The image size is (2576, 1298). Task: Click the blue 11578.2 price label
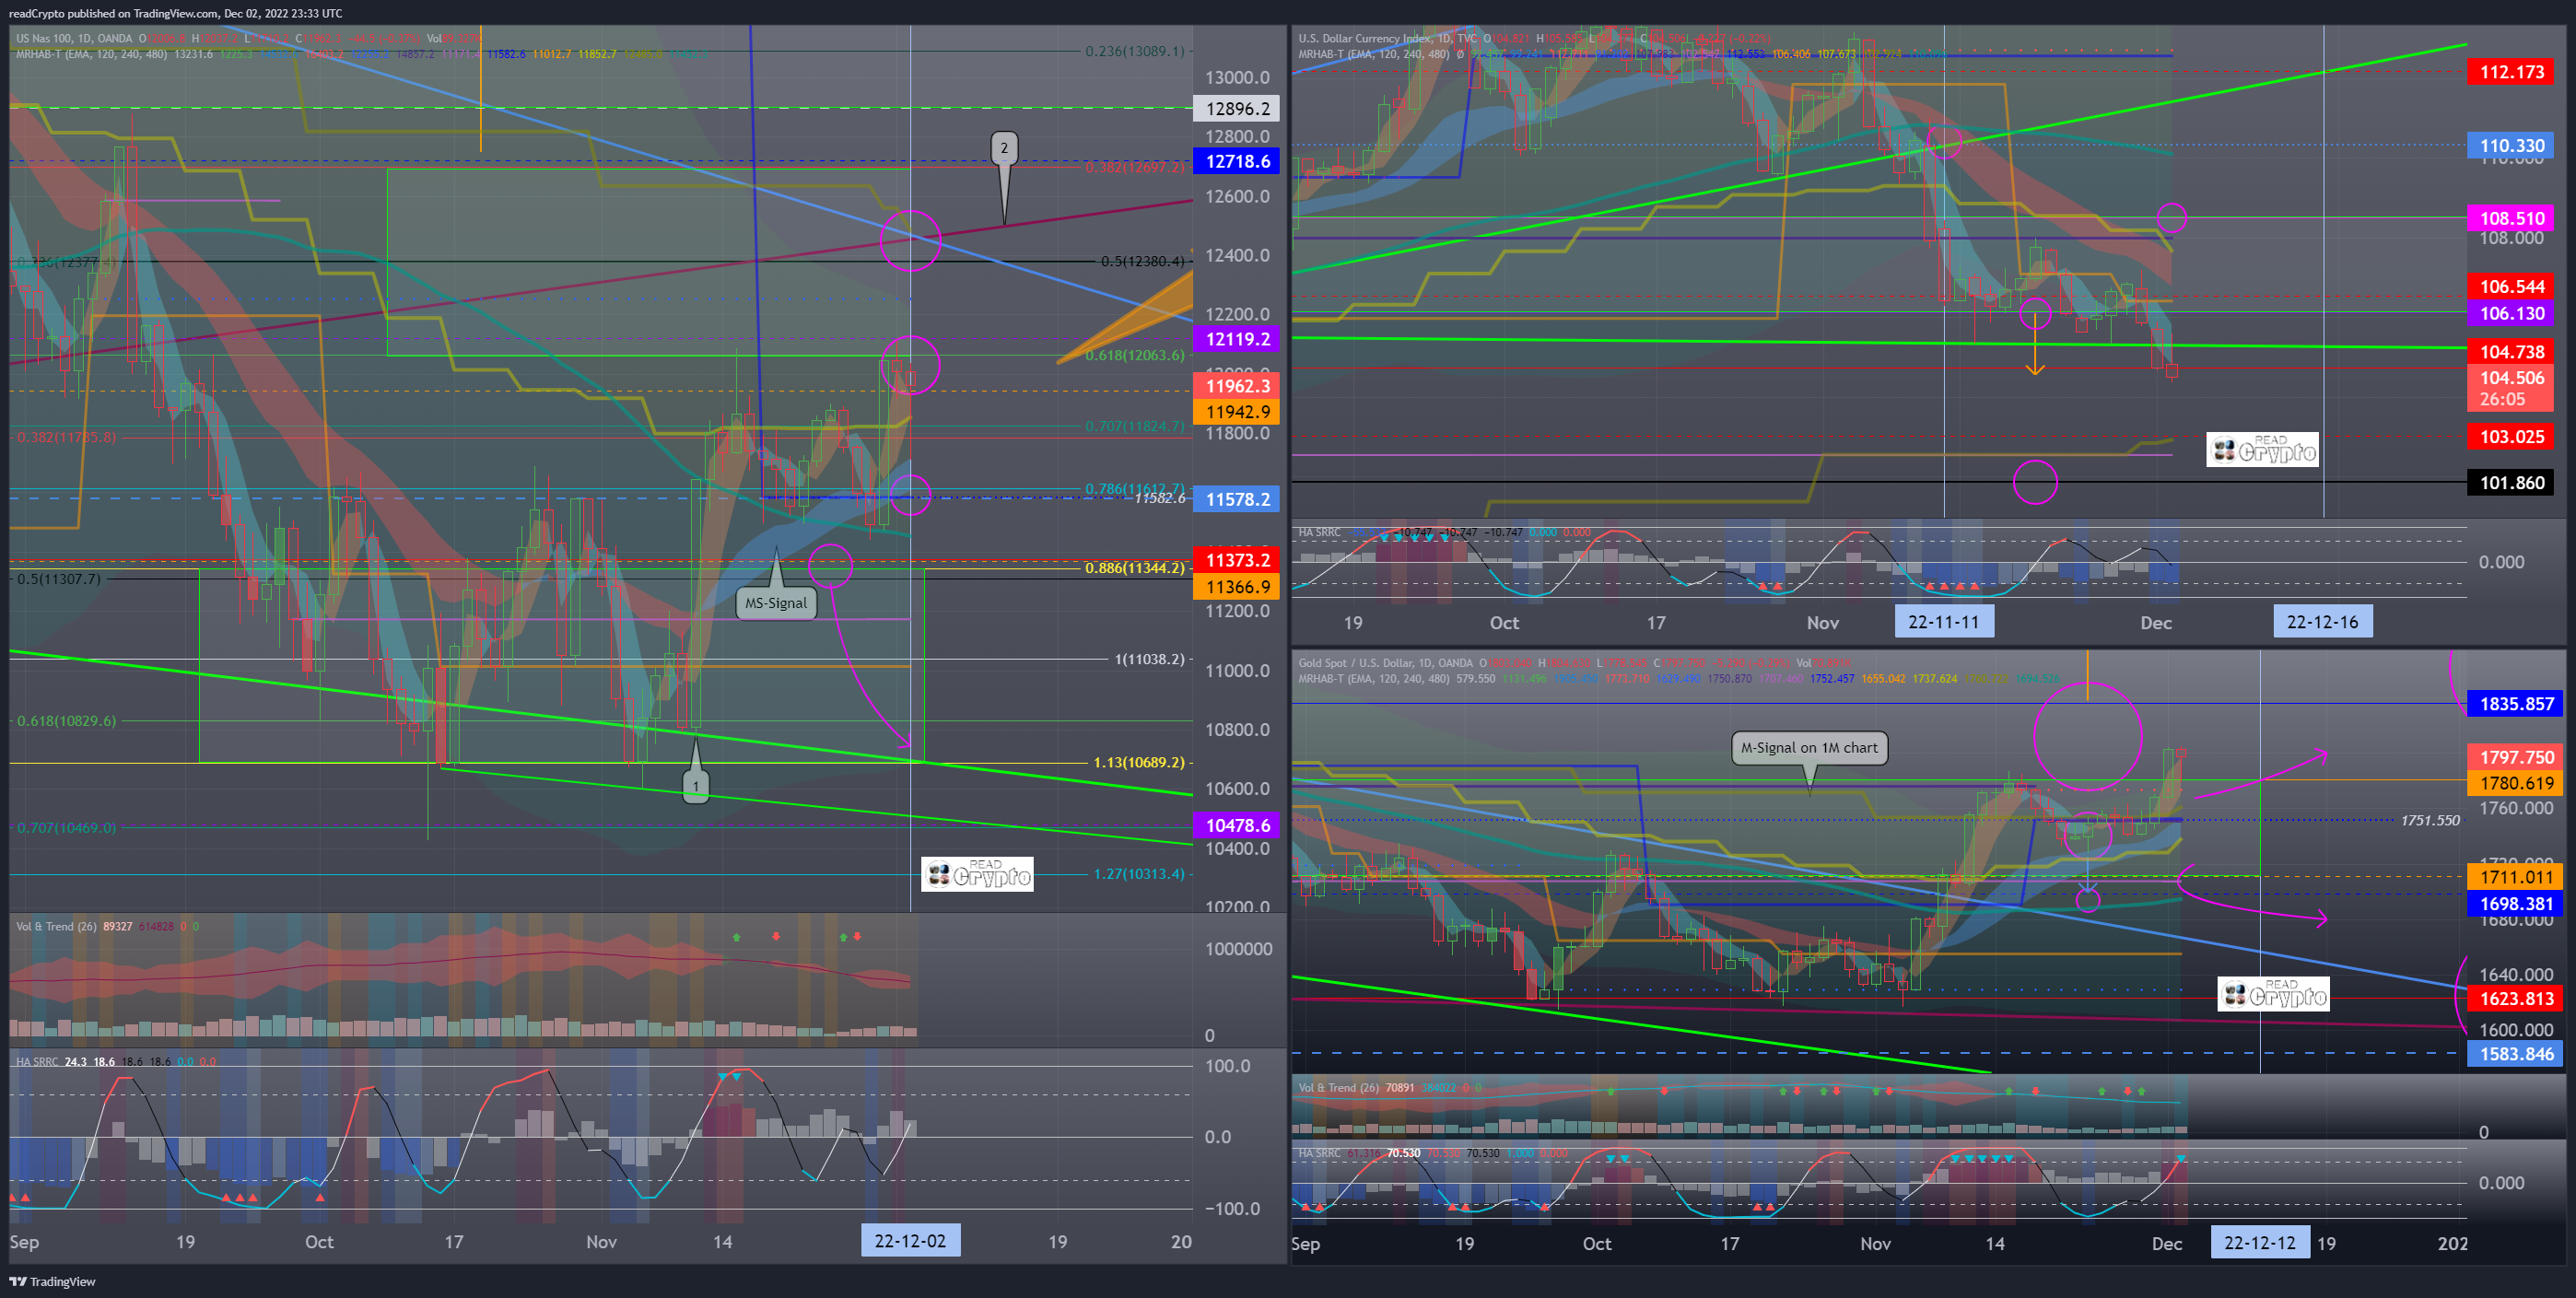pyautogui.click(x=1236, y=499)
